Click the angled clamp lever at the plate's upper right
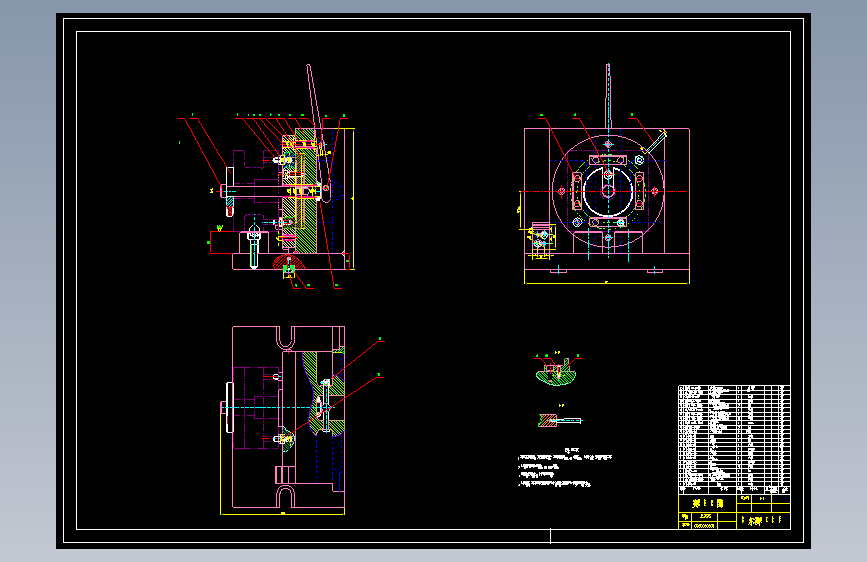 click(x=655, y=142)
